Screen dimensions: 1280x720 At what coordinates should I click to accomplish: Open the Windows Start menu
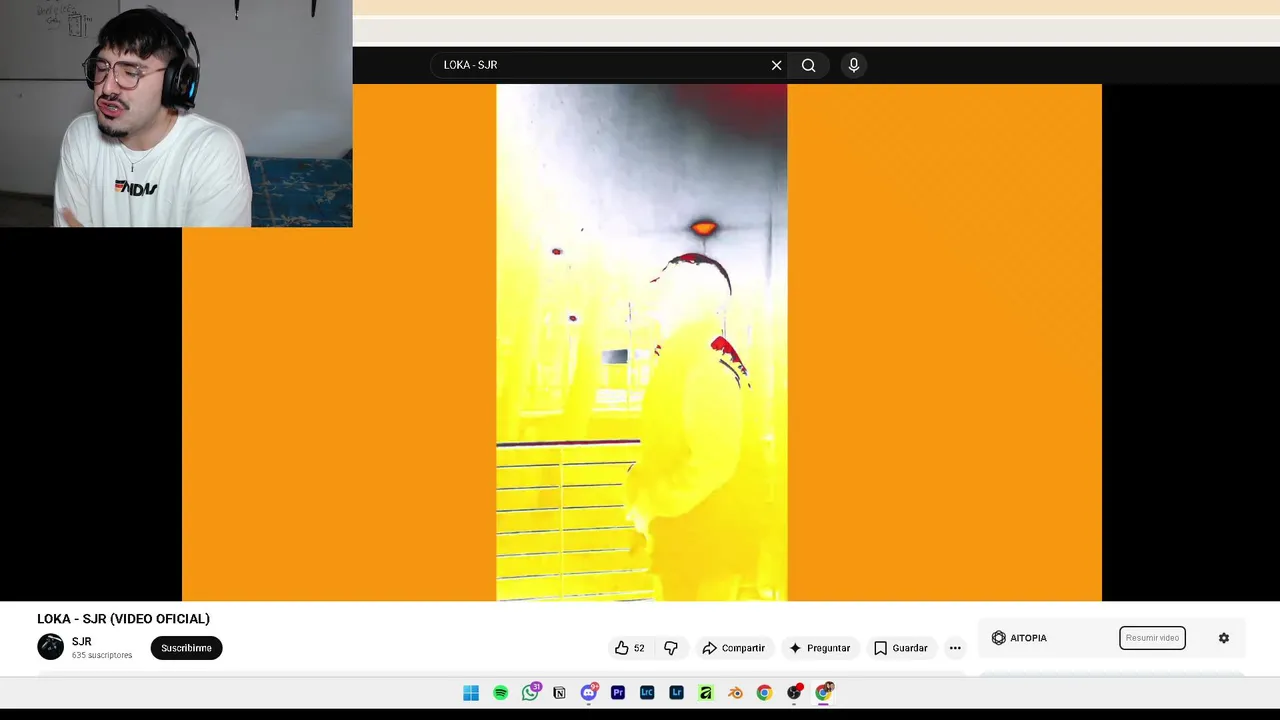pyautogui.click(x=471, y=693)
